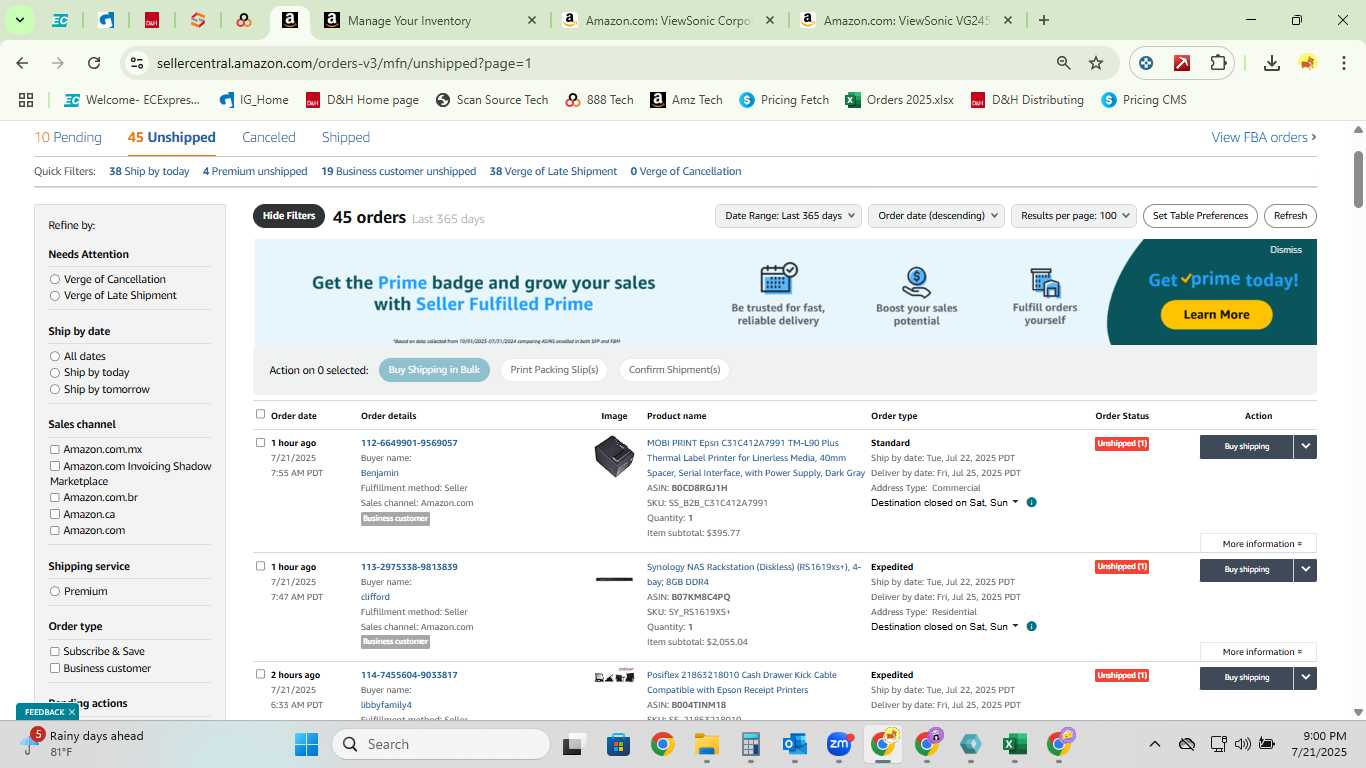Open the MOBI PRINT printer product thumbnail
Viewport: 1366px width, 768px height.
pos(614,457)
